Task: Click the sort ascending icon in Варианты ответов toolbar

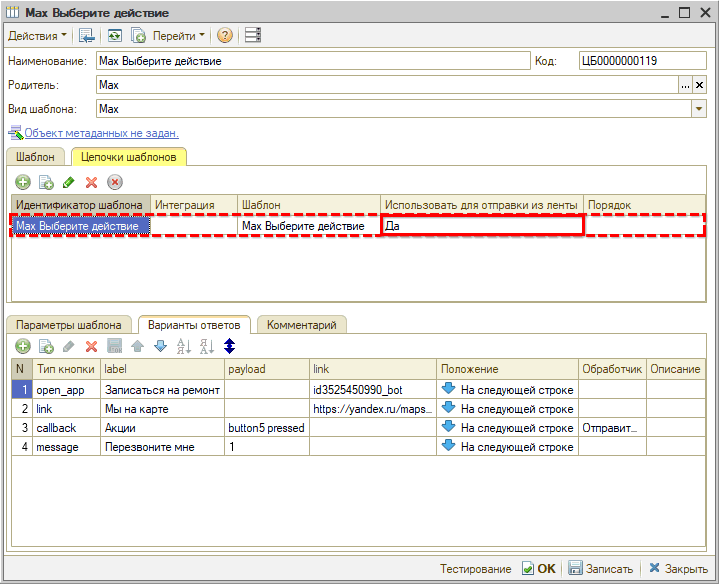Action: (183, 346)
